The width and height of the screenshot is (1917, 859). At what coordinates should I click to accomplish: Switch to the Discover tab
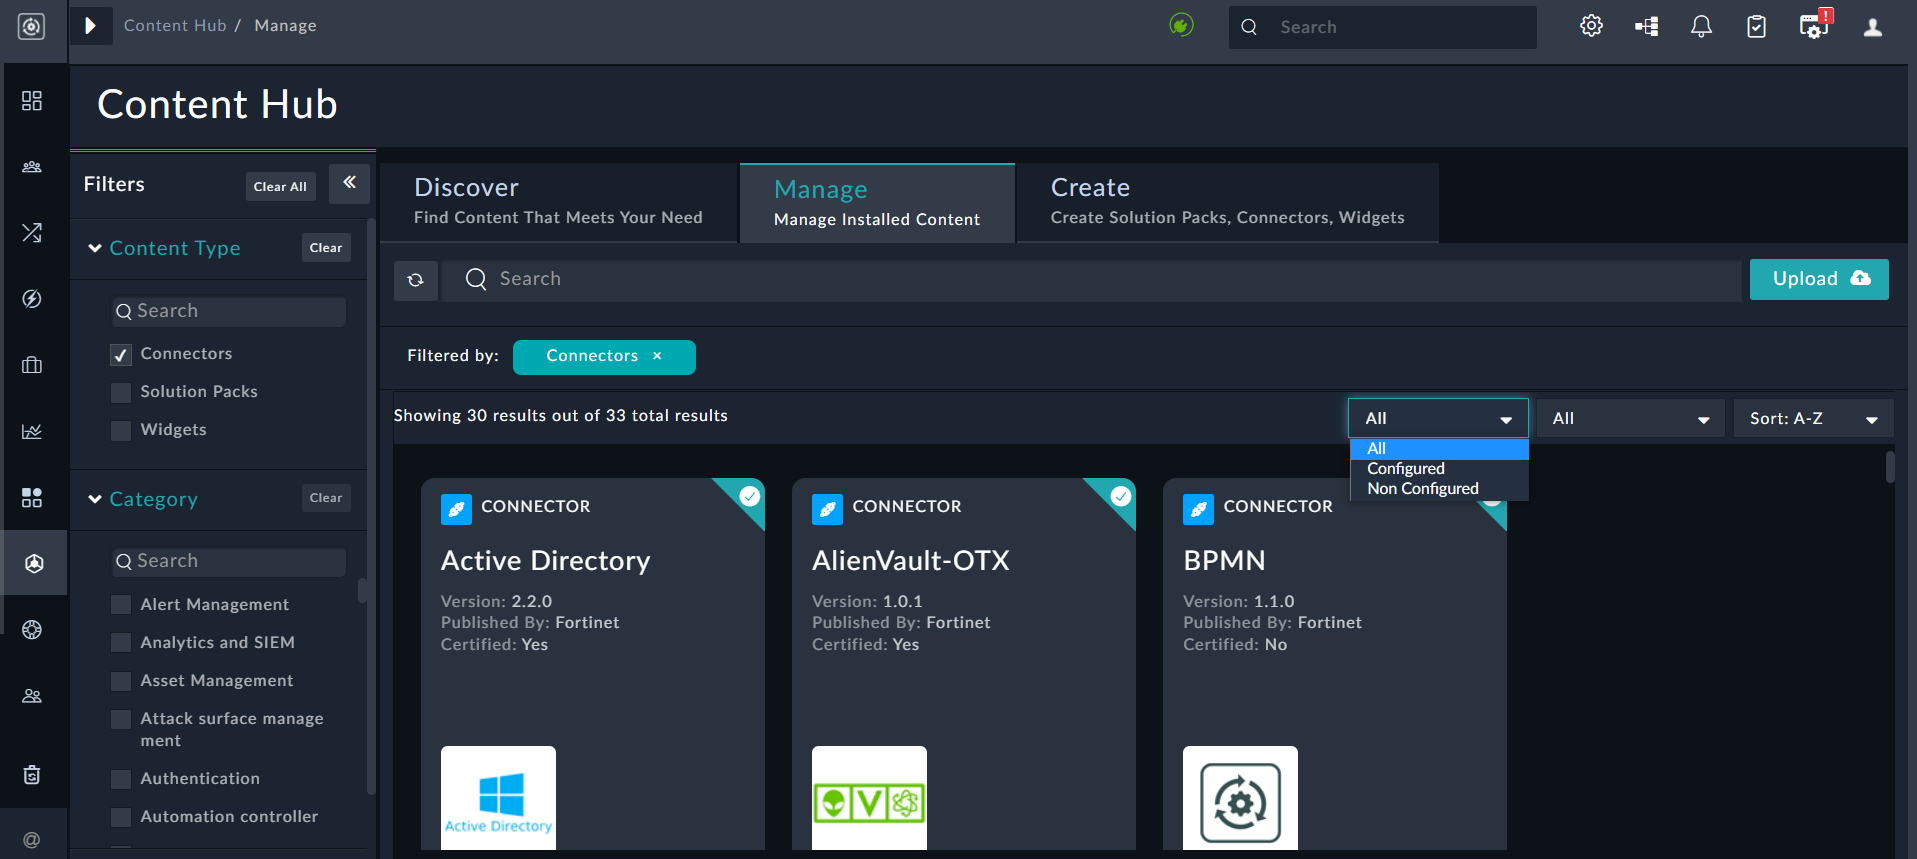[558, 202]
